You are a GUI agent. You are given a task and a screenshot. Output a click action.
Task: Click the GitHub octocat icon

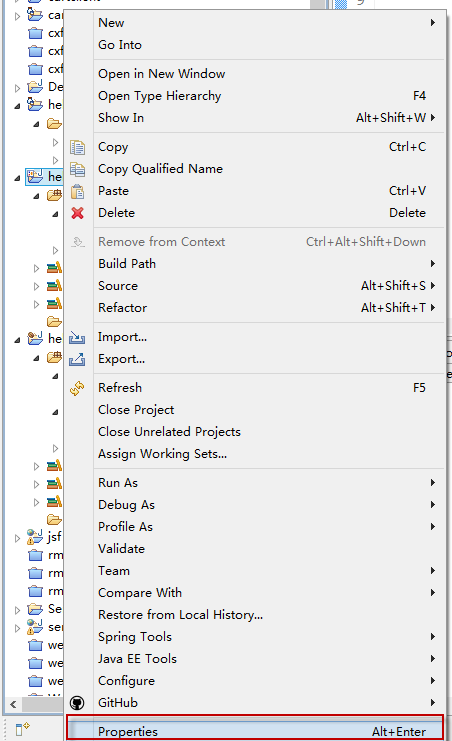click(77, 703)
